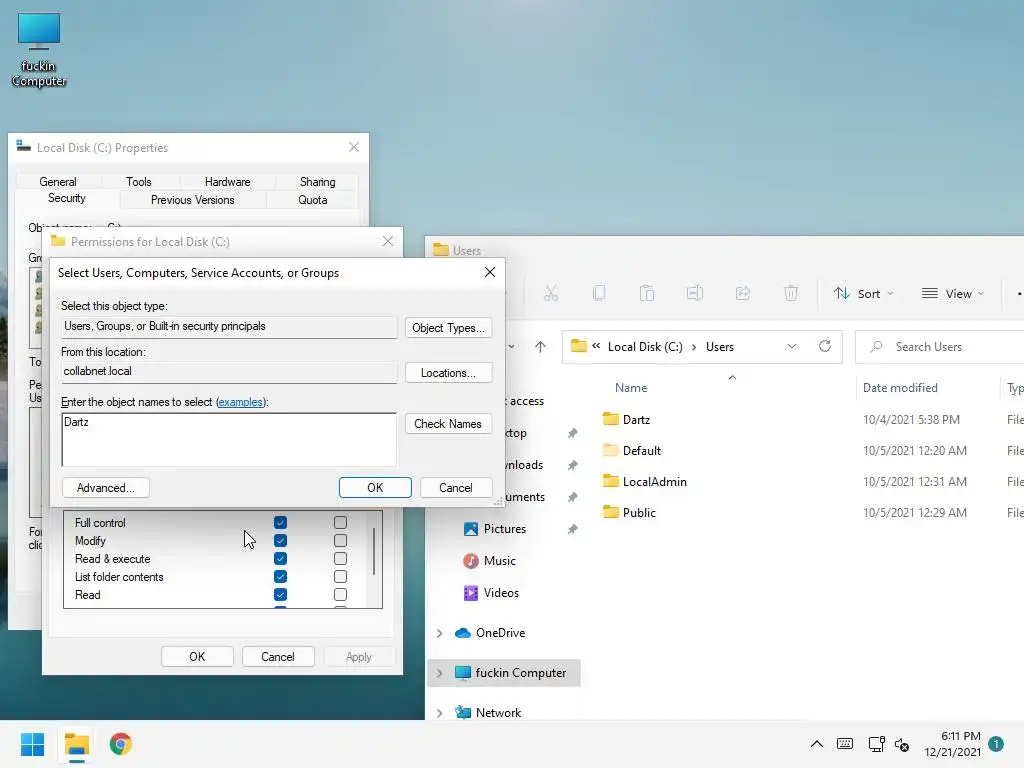
Task: Switch to the General tab
Action: (x=57, y=182)
